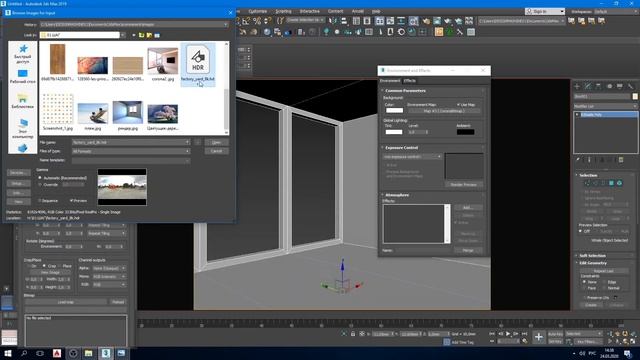This screenshot has width=640, height=360.
Task: Expand the Look in folder dropdown
Action: click(x=123, y=35)
